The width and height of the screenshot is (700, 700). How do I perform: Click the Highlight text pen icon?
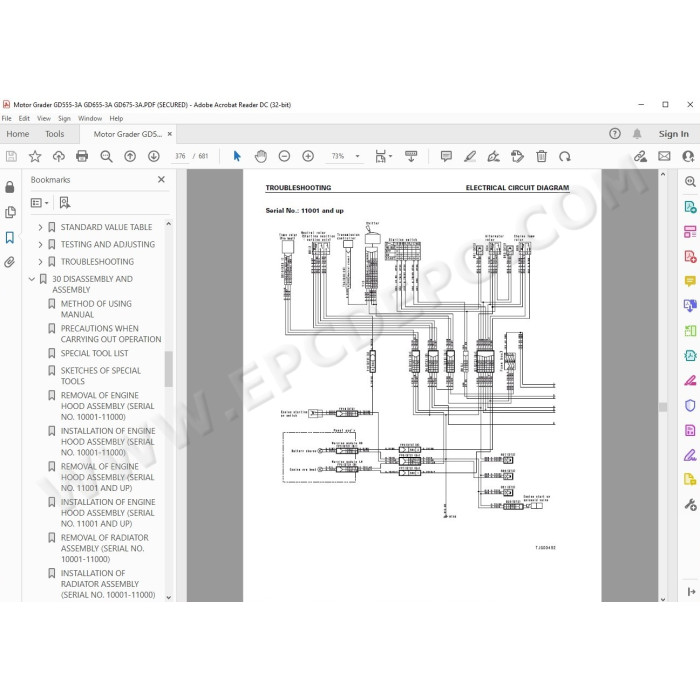470,156
